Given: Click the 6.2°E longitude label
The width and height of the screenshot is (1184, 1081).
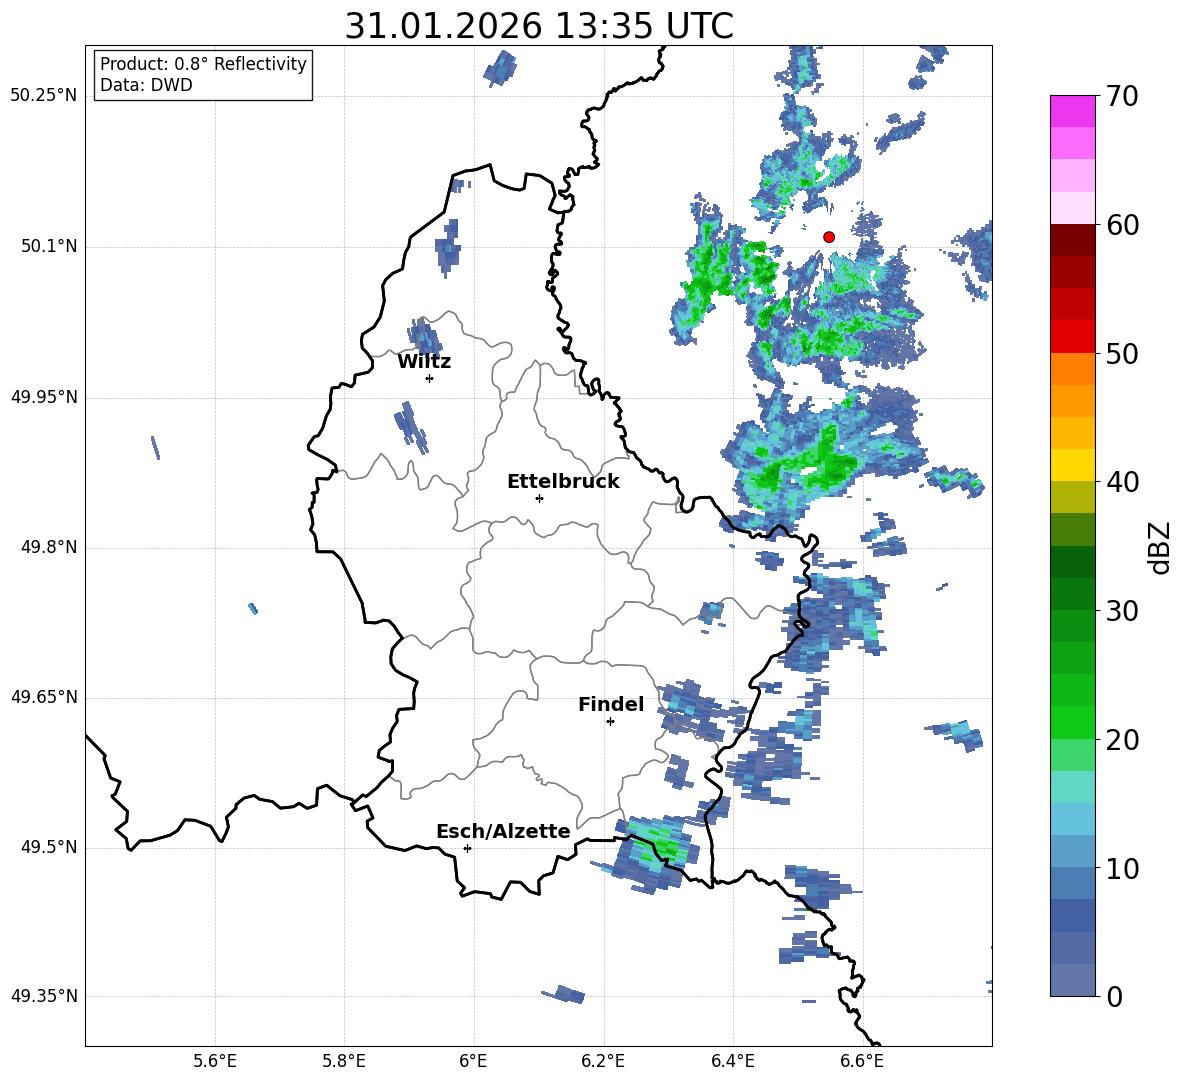Looking at the screenshot, I should (x=603, y=1061).
